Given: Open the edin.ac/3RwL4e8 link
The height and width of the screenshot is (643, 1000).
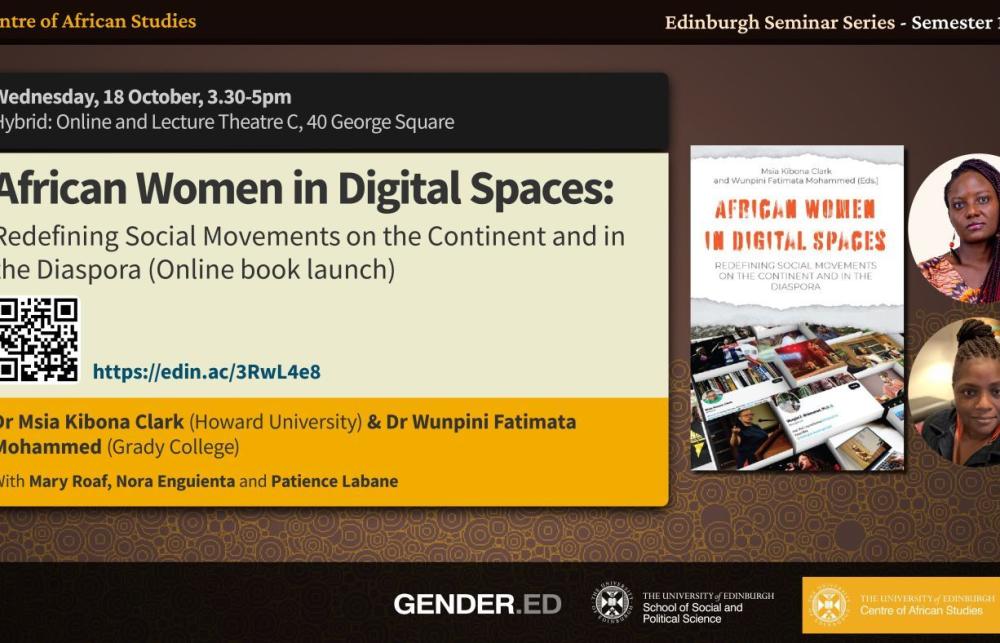Looking at the screenshot, I should 206,372.
